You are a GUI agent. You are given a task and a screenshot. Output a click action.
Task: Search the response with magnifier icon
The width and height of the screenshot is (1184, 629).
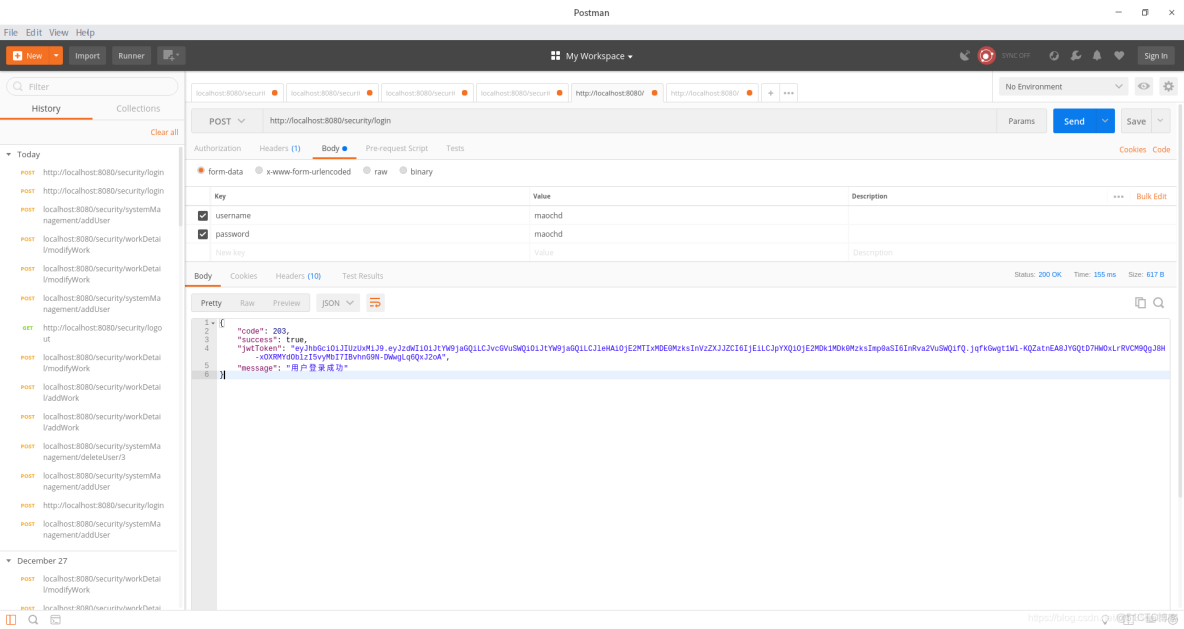(x=1158, y=302)
